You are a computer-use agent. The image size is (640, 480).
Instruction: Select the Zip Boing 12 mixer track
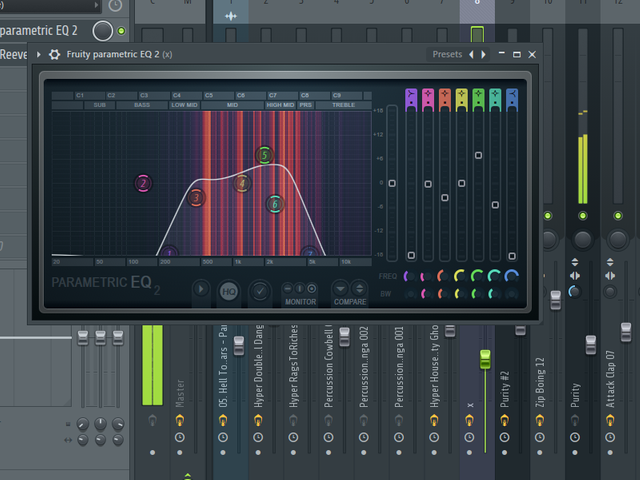click(540, 383)
